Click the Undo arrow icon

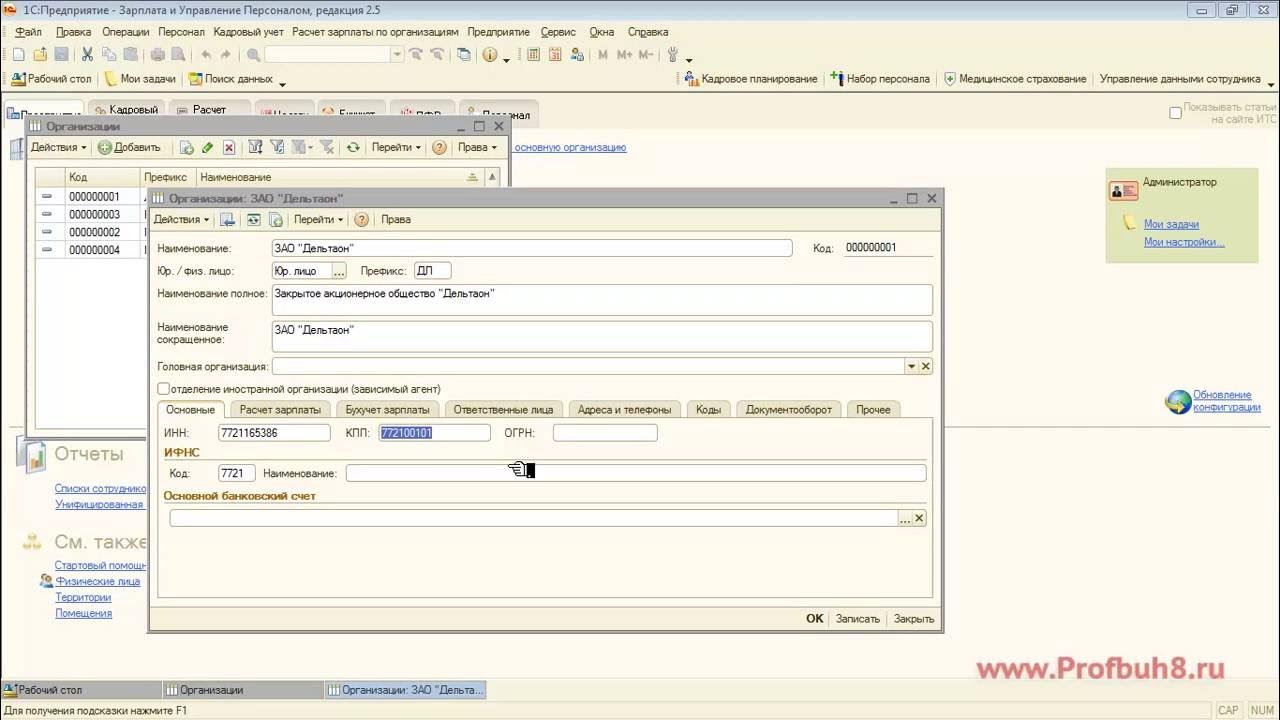pos(206,55)
